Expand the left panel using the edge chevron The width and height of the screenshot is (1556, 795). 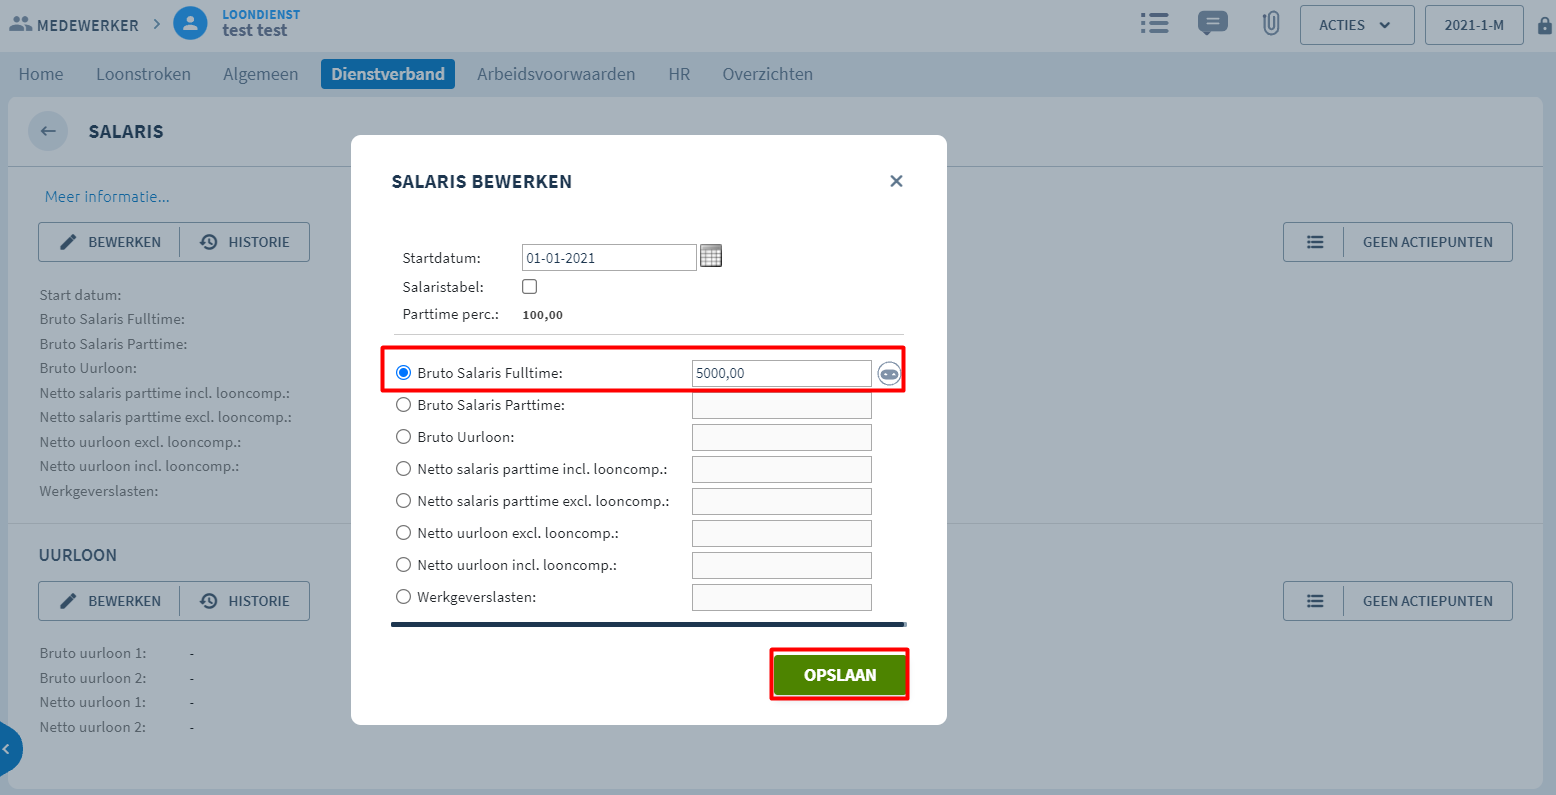click(8, 748)
